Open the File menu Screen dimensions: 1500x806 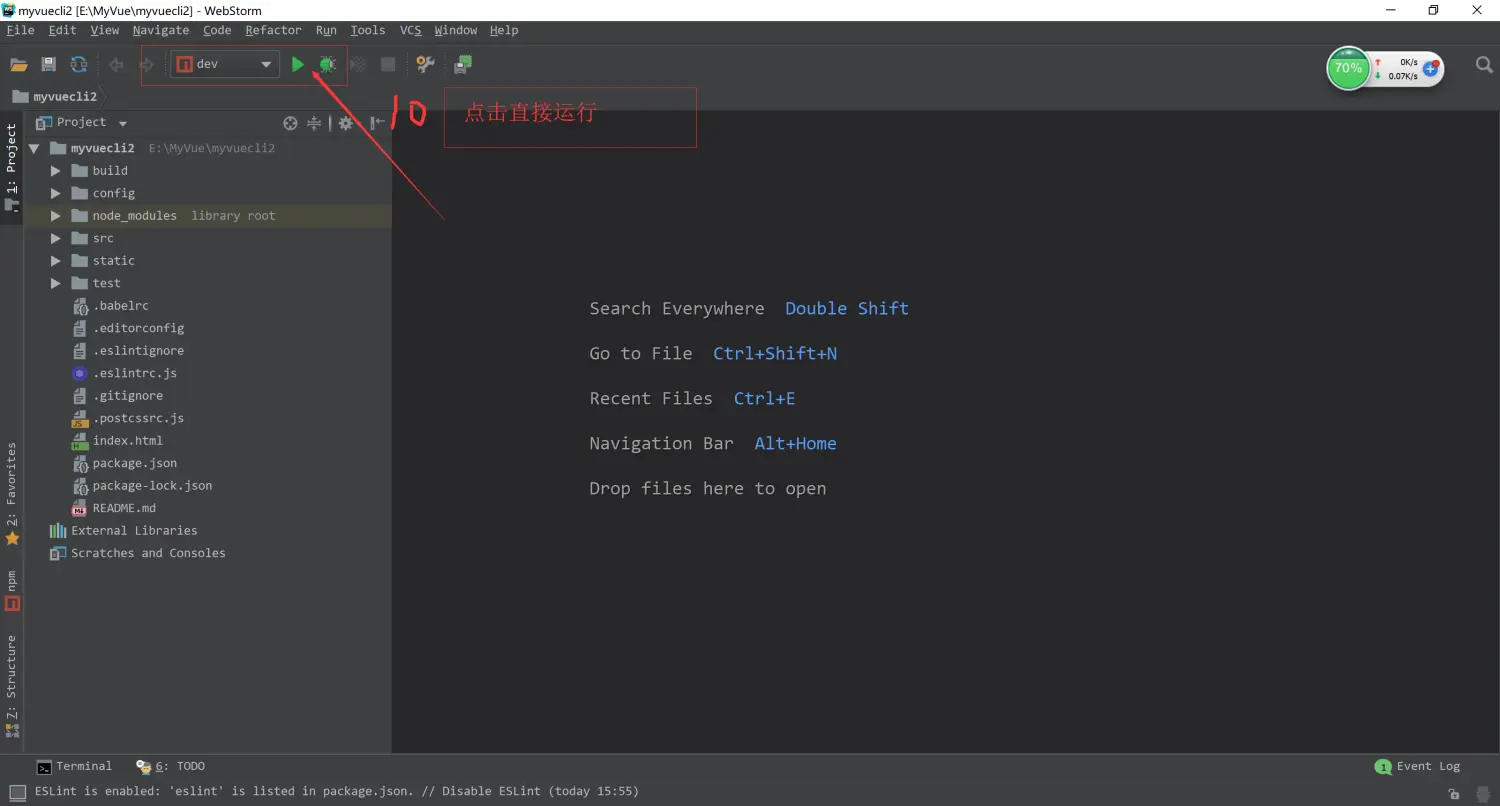(20, 30)
